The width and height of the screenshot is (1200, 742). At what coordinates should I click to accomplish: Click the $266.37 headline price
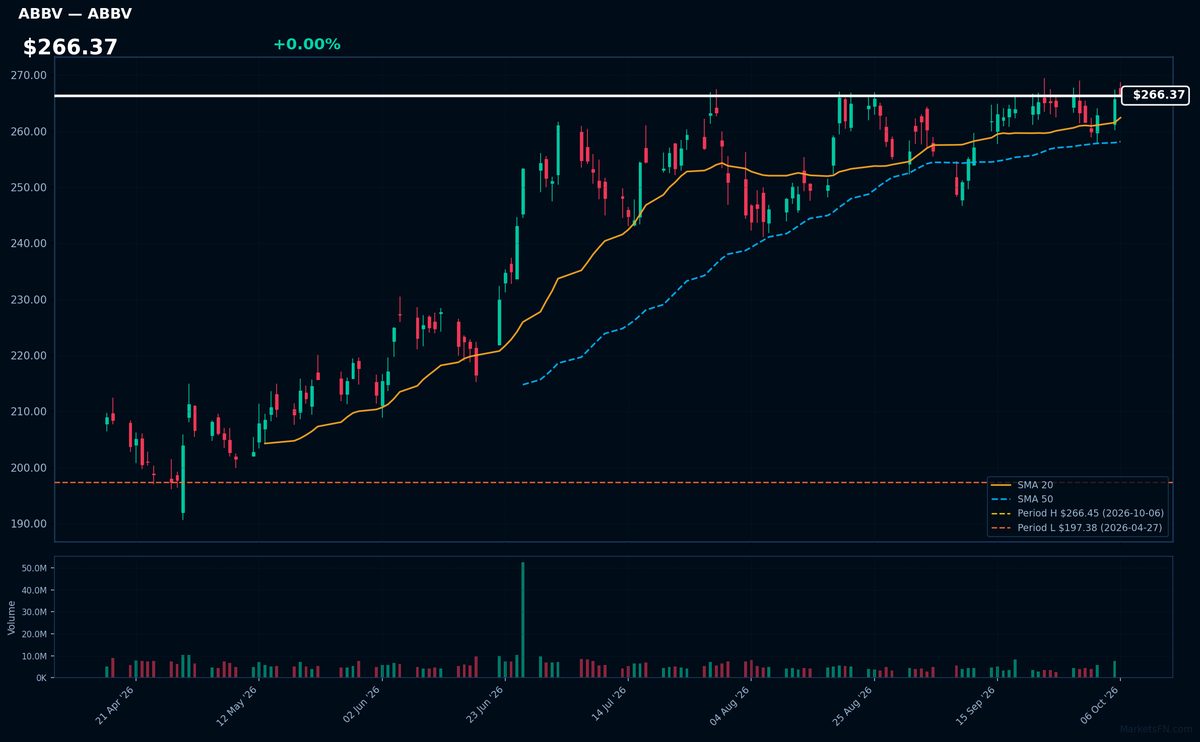pyautogui.click(x=70, y=47)
